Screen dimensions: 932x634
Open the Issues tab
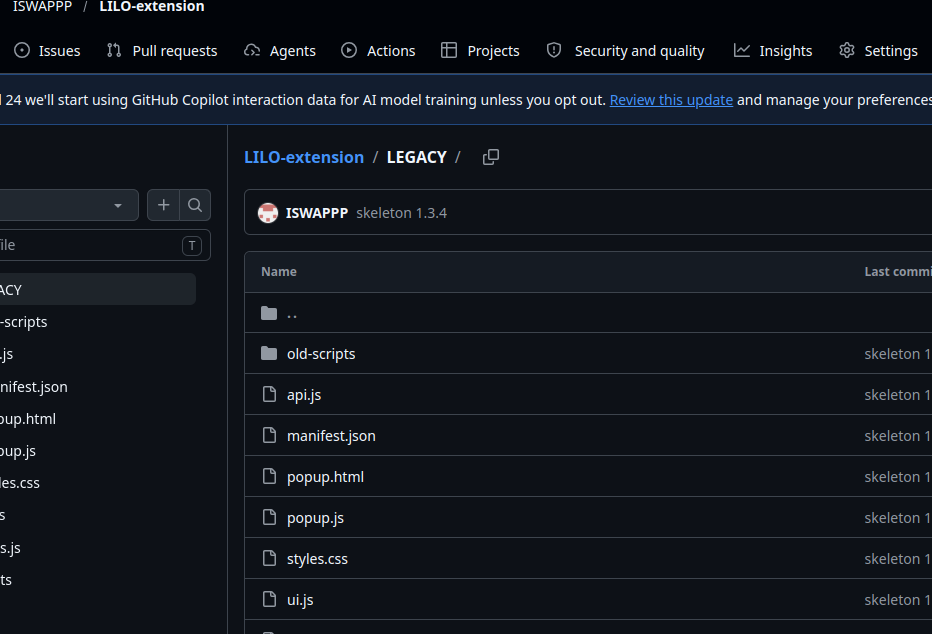(47, 51)
